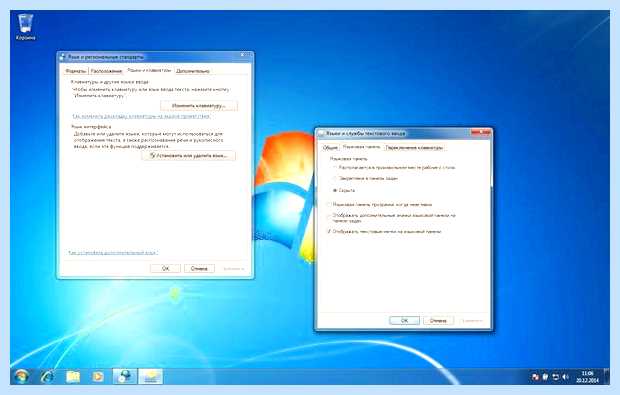Click the Show Desktop strip at taskbar end

pos(606,376)
